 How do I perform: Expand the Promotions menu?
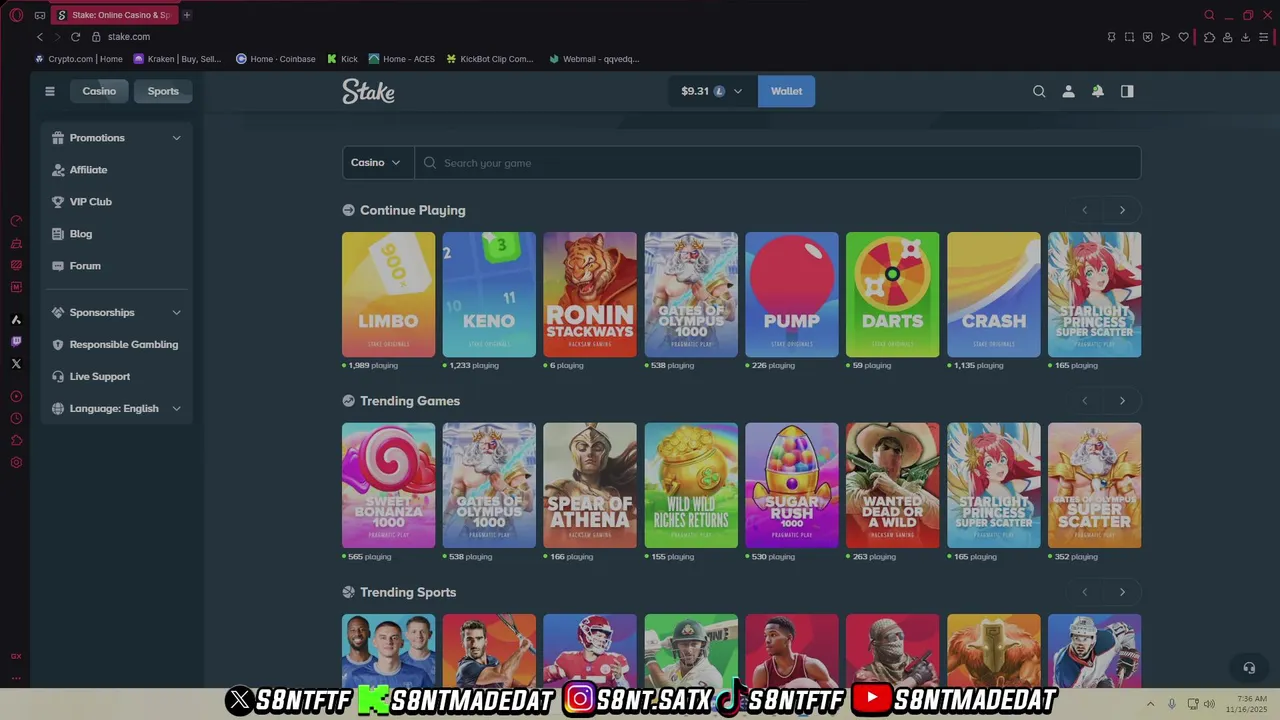[x=117, y=138]
